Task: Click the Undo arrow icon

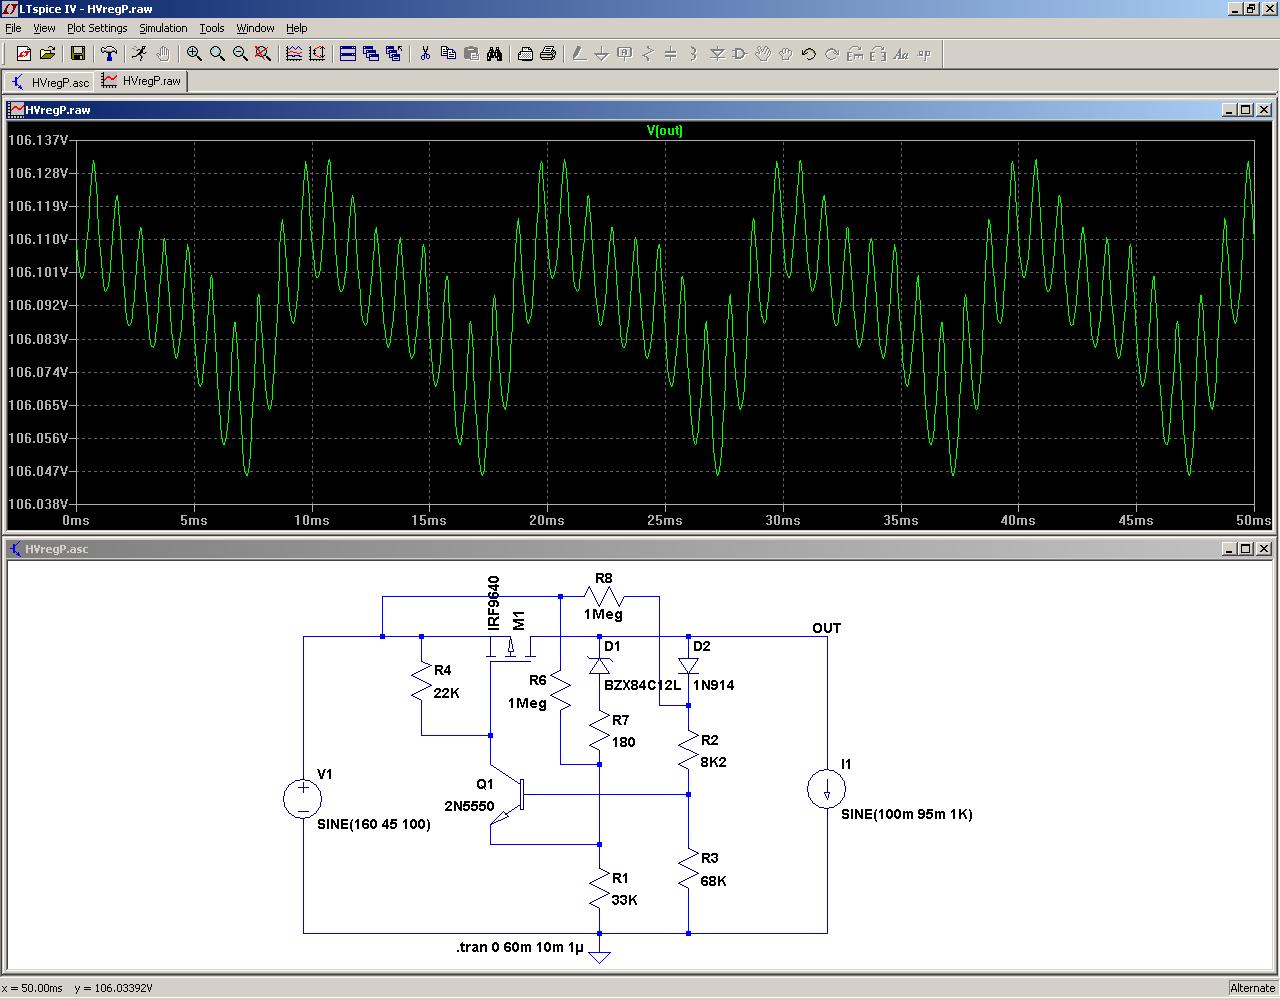Action: point(809,54)
